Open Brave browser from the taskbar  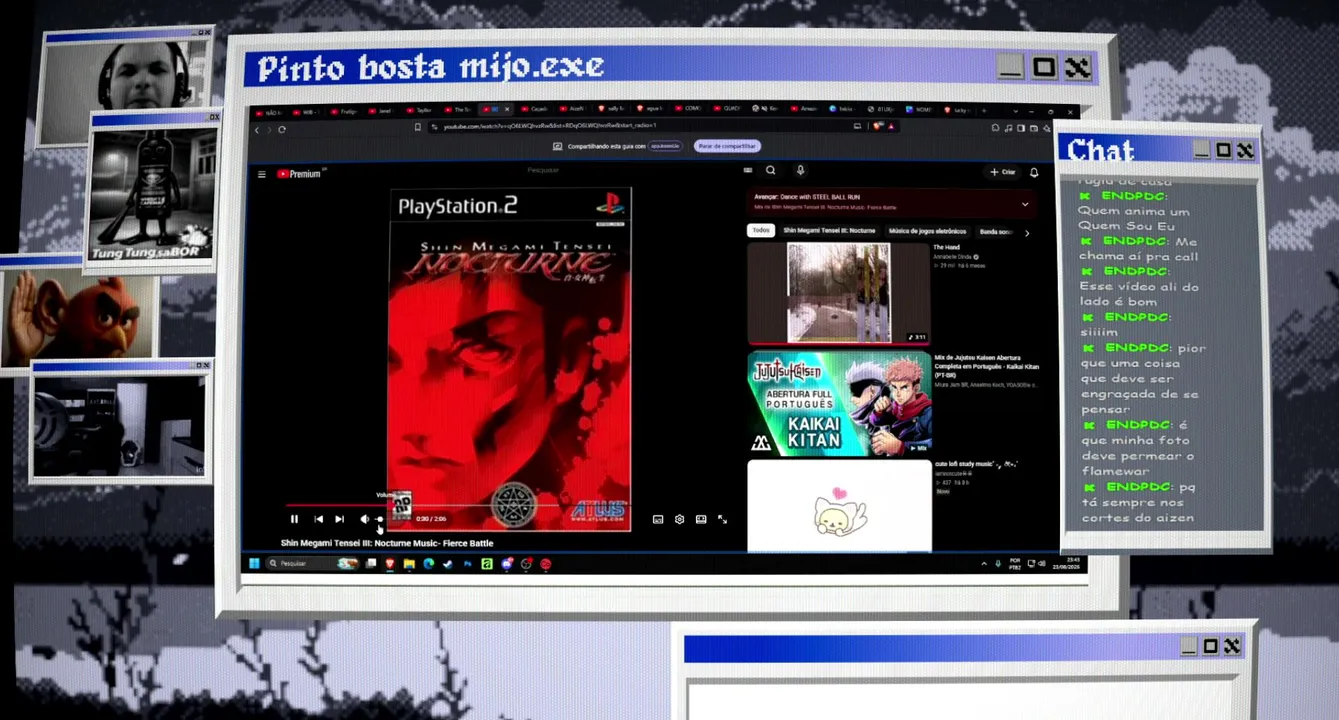point(390,564)
